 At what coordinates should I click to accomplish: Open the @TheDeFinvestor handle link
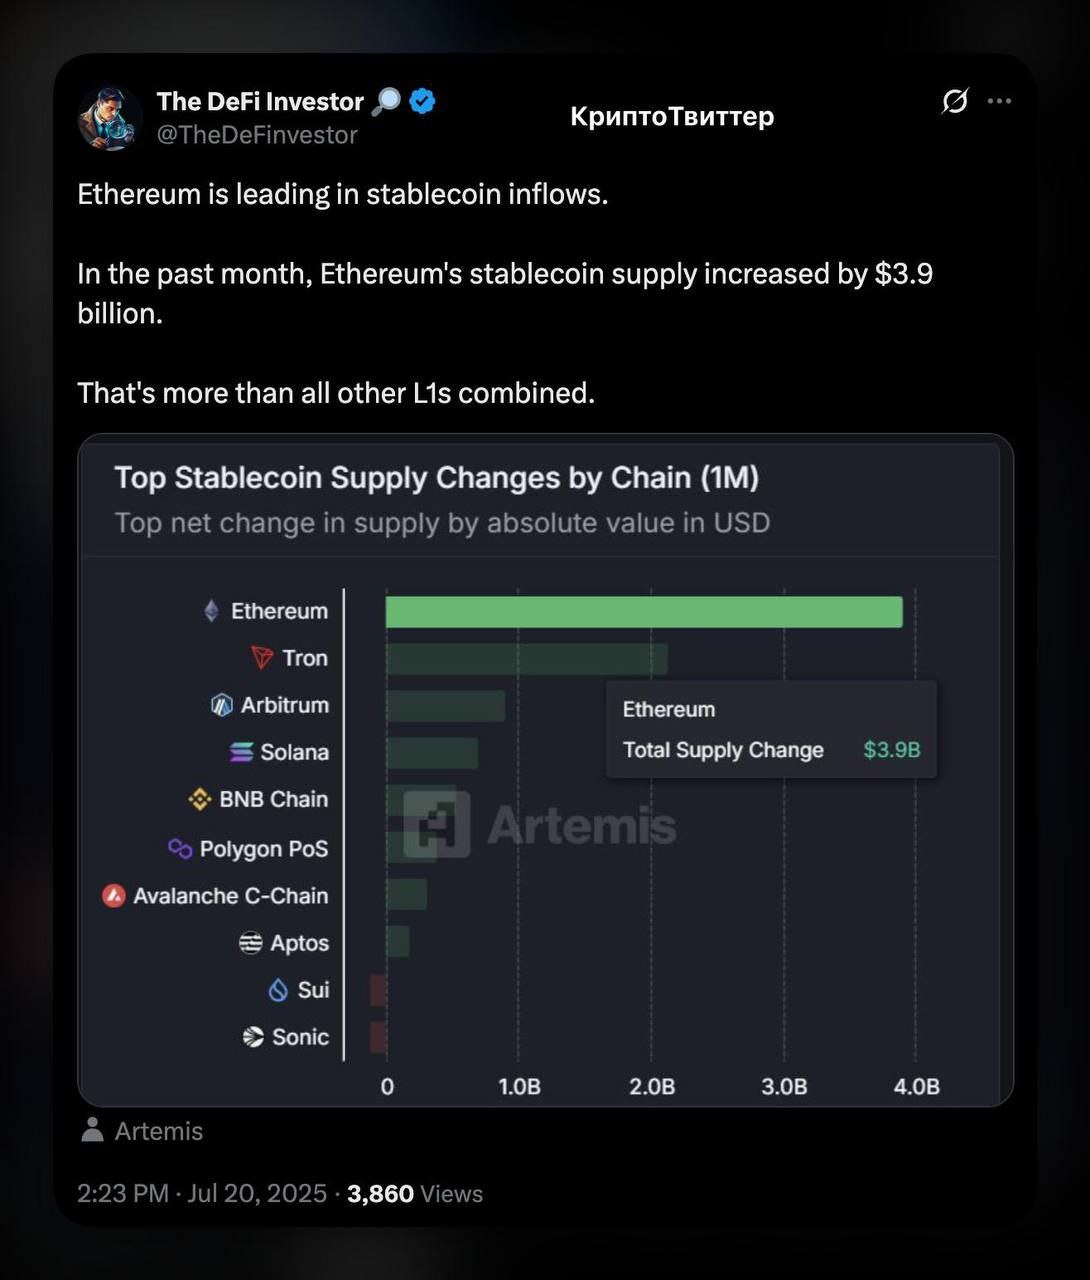tap(257, 135)
